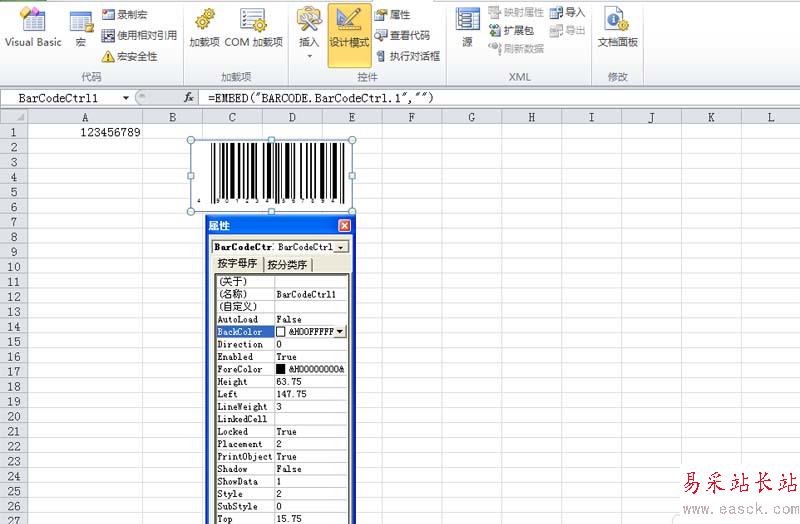Open the Macros (宏) dialog
The width and height of the screenshot is (800, 524).
[x=81, y=29]
